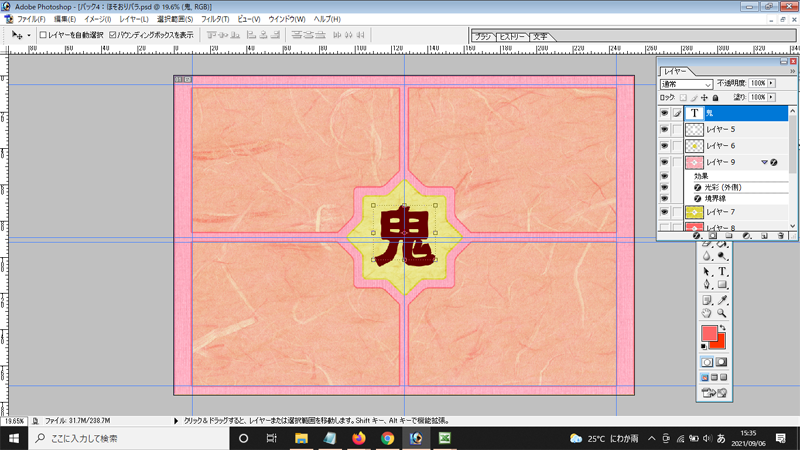The width and height of the screenshot is (800, 450).
Task: Switch to the 文字 tab
Action: tap(540, 37)
